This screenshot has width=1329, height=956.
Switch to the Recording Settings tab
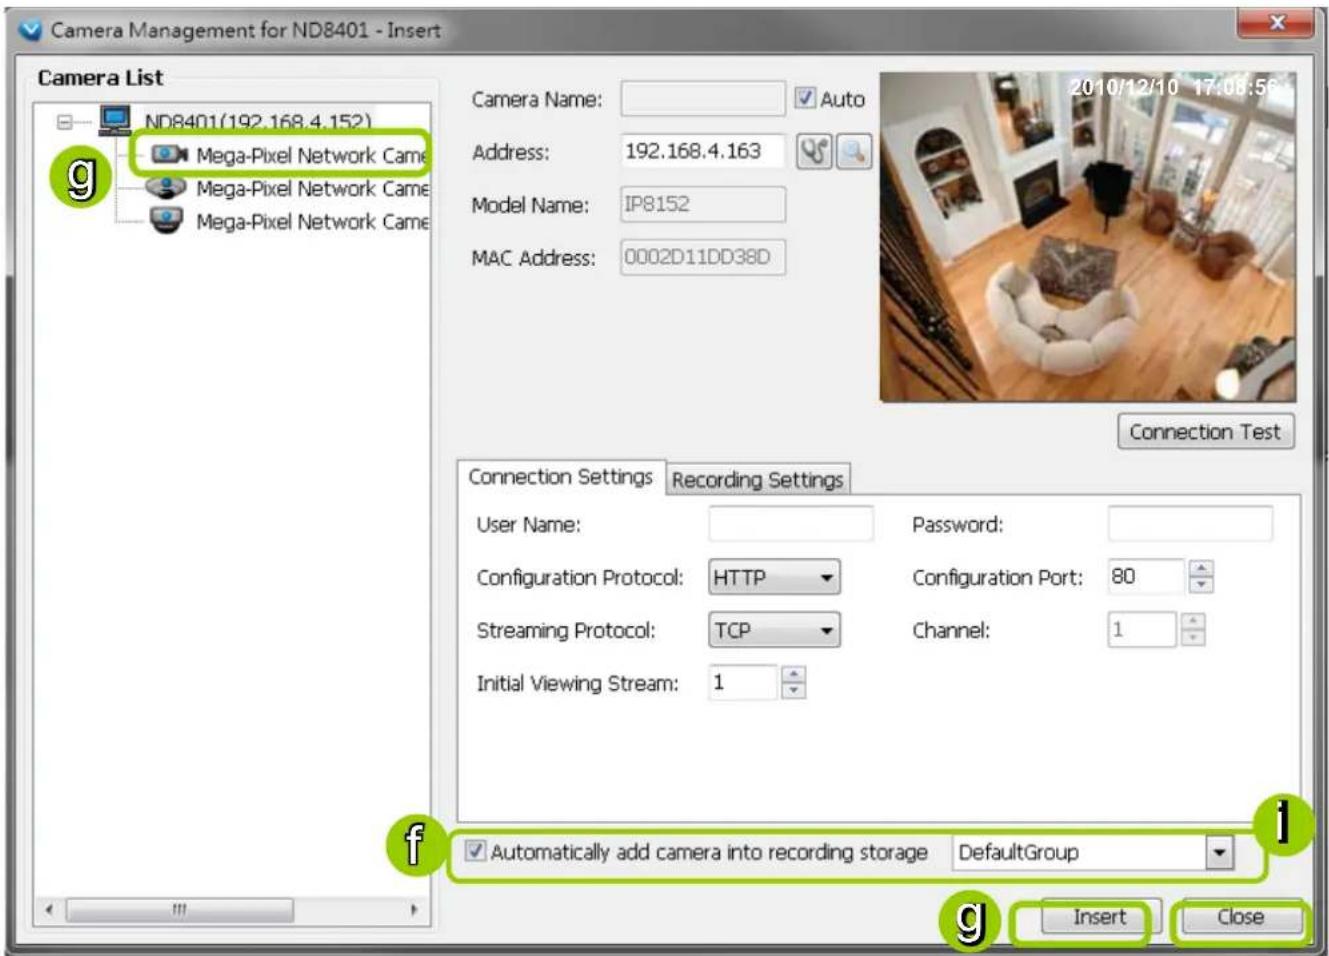click(x=757, y=480)
